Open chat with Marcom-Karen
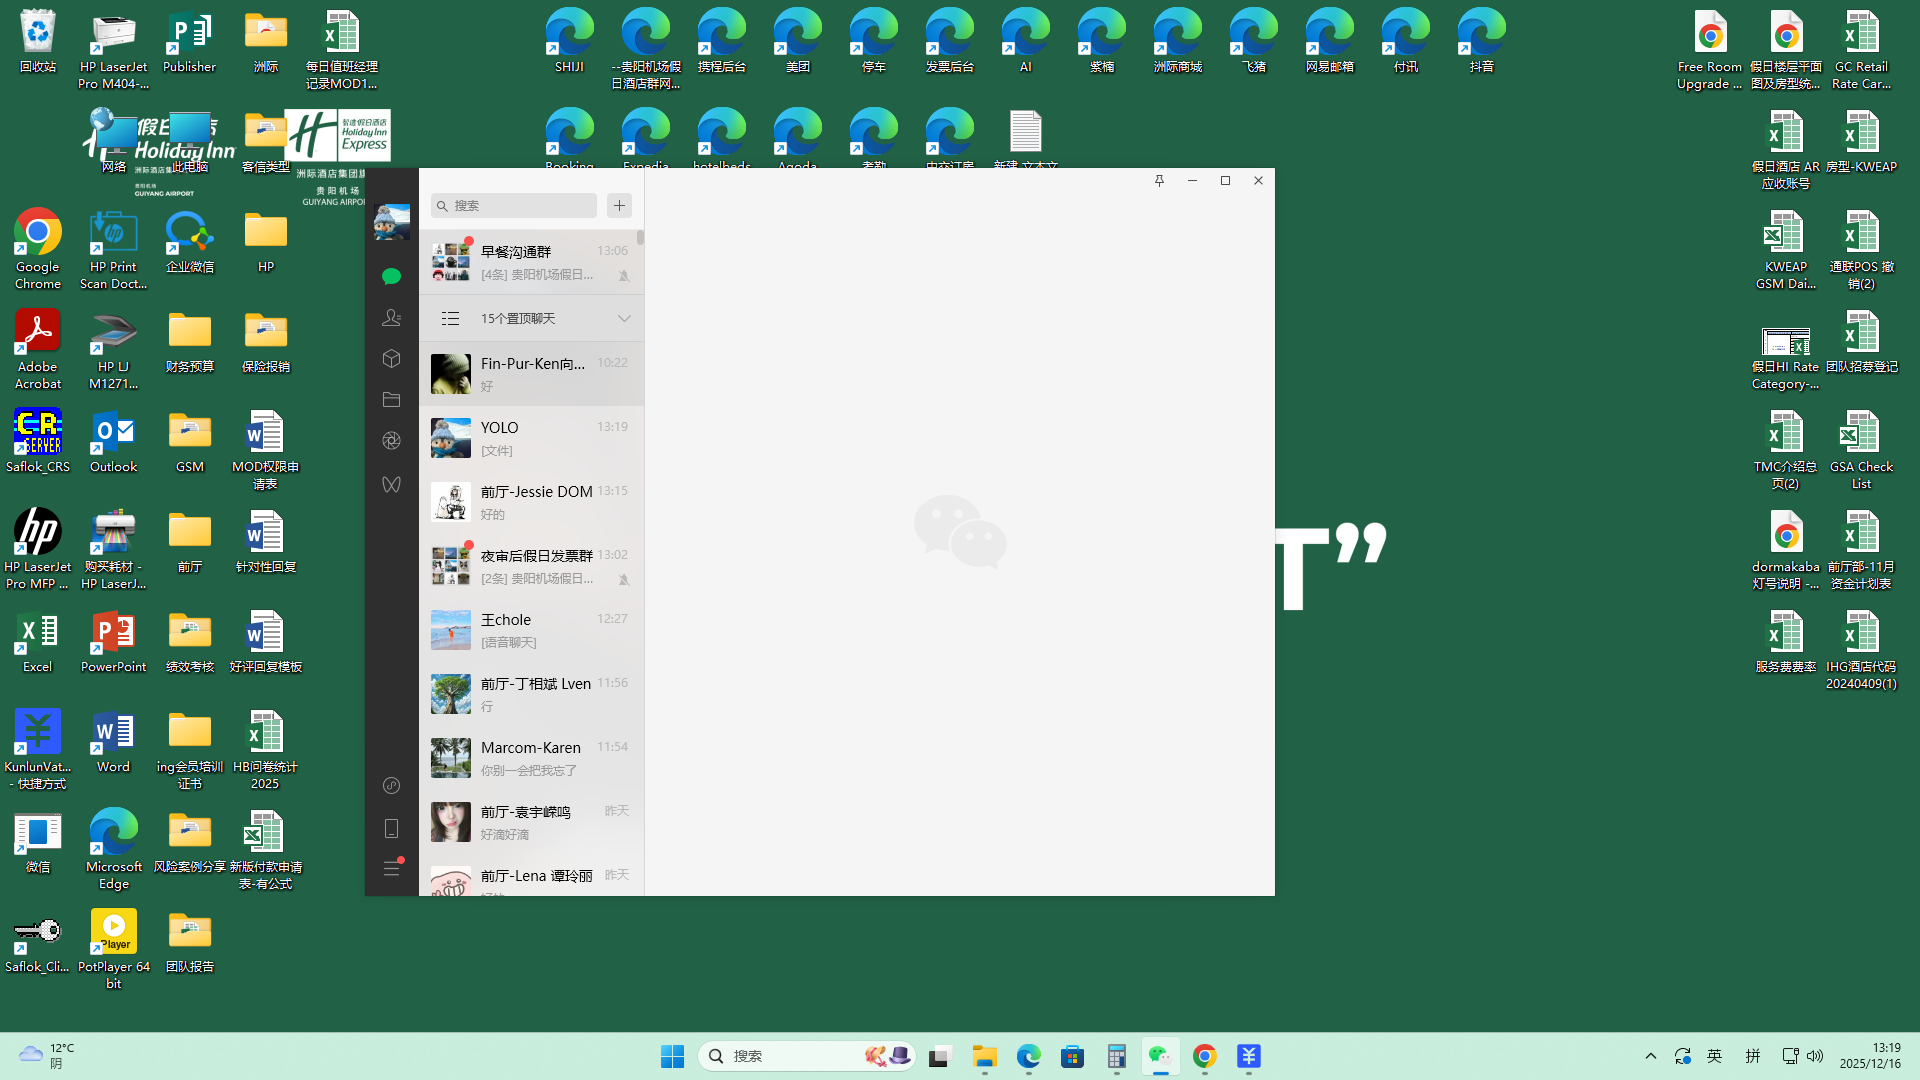 click(x=531, y=758)
